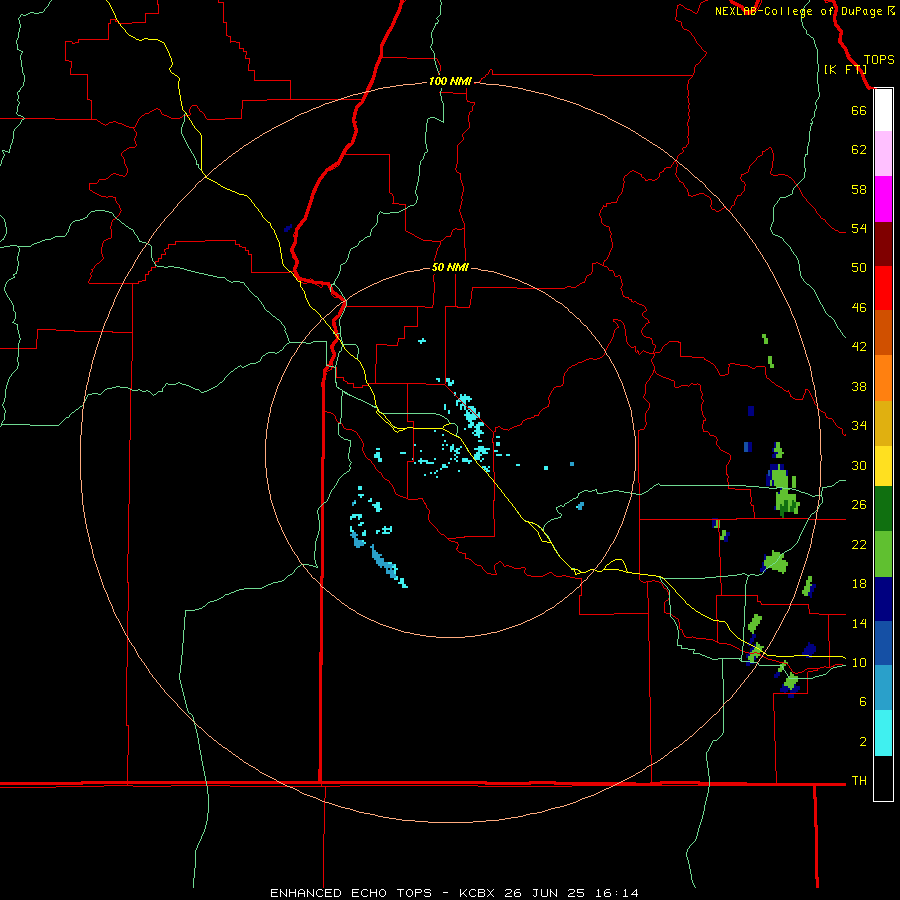Click the 100 NMI range ring label
The image size is (900, 900).
[450, 82]
